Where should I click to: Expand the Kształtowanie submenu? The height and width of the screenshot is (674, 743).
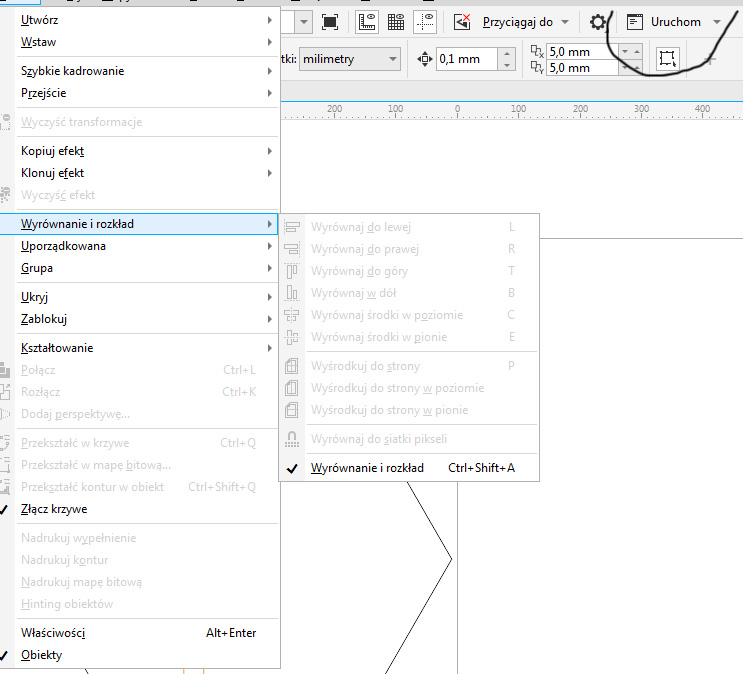click(57, 348)
